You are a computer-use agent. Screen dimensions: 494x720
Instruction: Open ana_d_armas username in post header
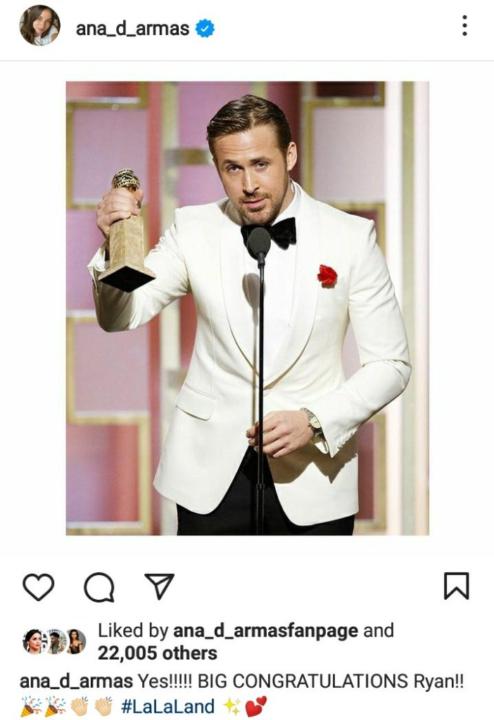[x=132, y=28]
